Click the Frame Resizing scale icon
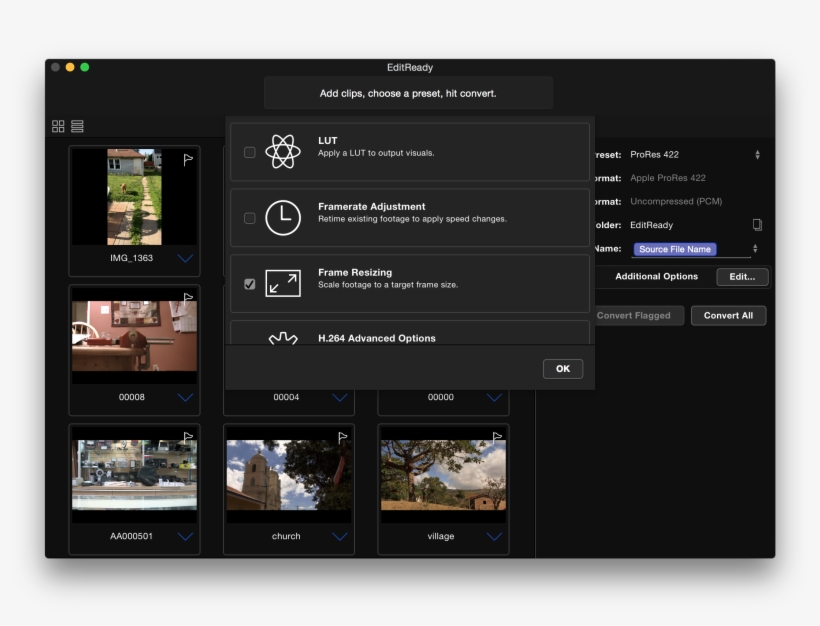This screenshot has width=820, height=626. coord(282,283)
